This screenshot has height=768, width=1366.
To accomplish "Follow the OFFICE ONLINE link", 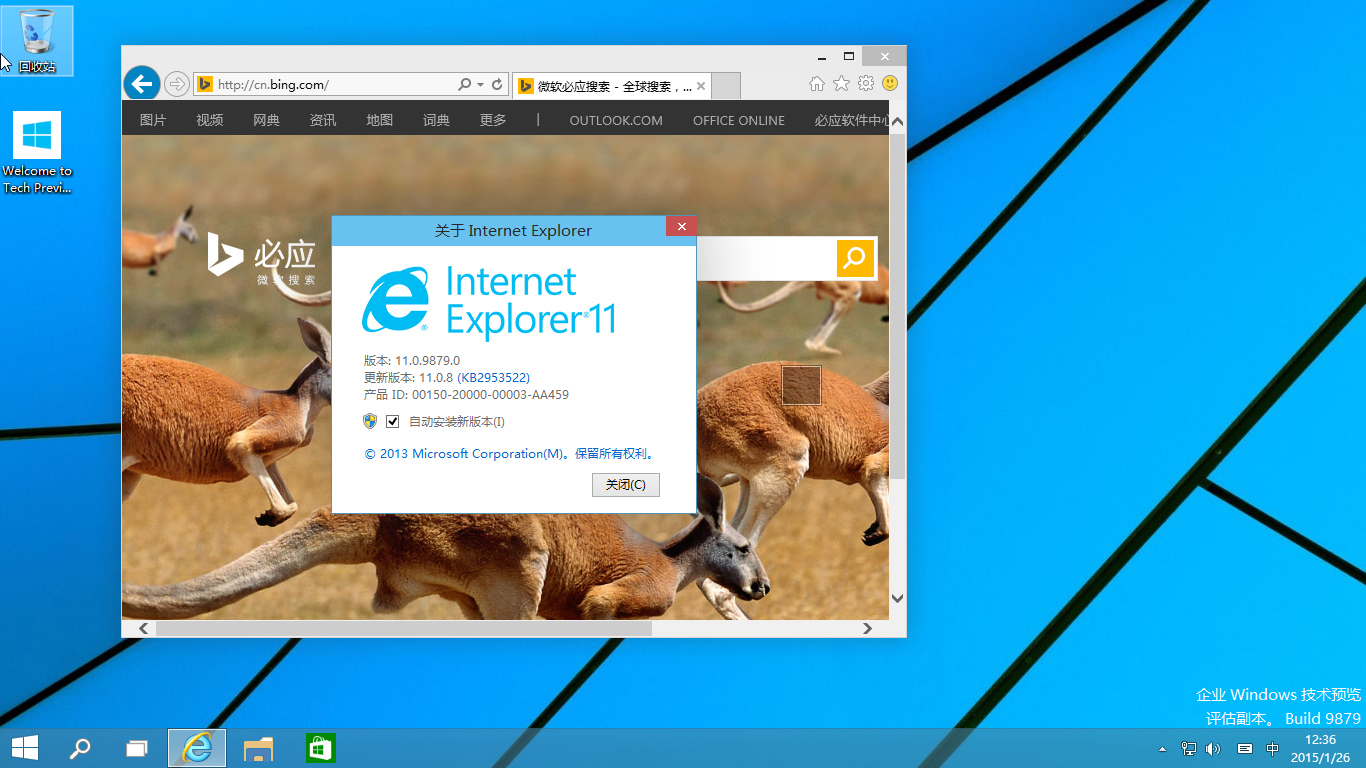I will pyautogui.click(x=739, y=120).
